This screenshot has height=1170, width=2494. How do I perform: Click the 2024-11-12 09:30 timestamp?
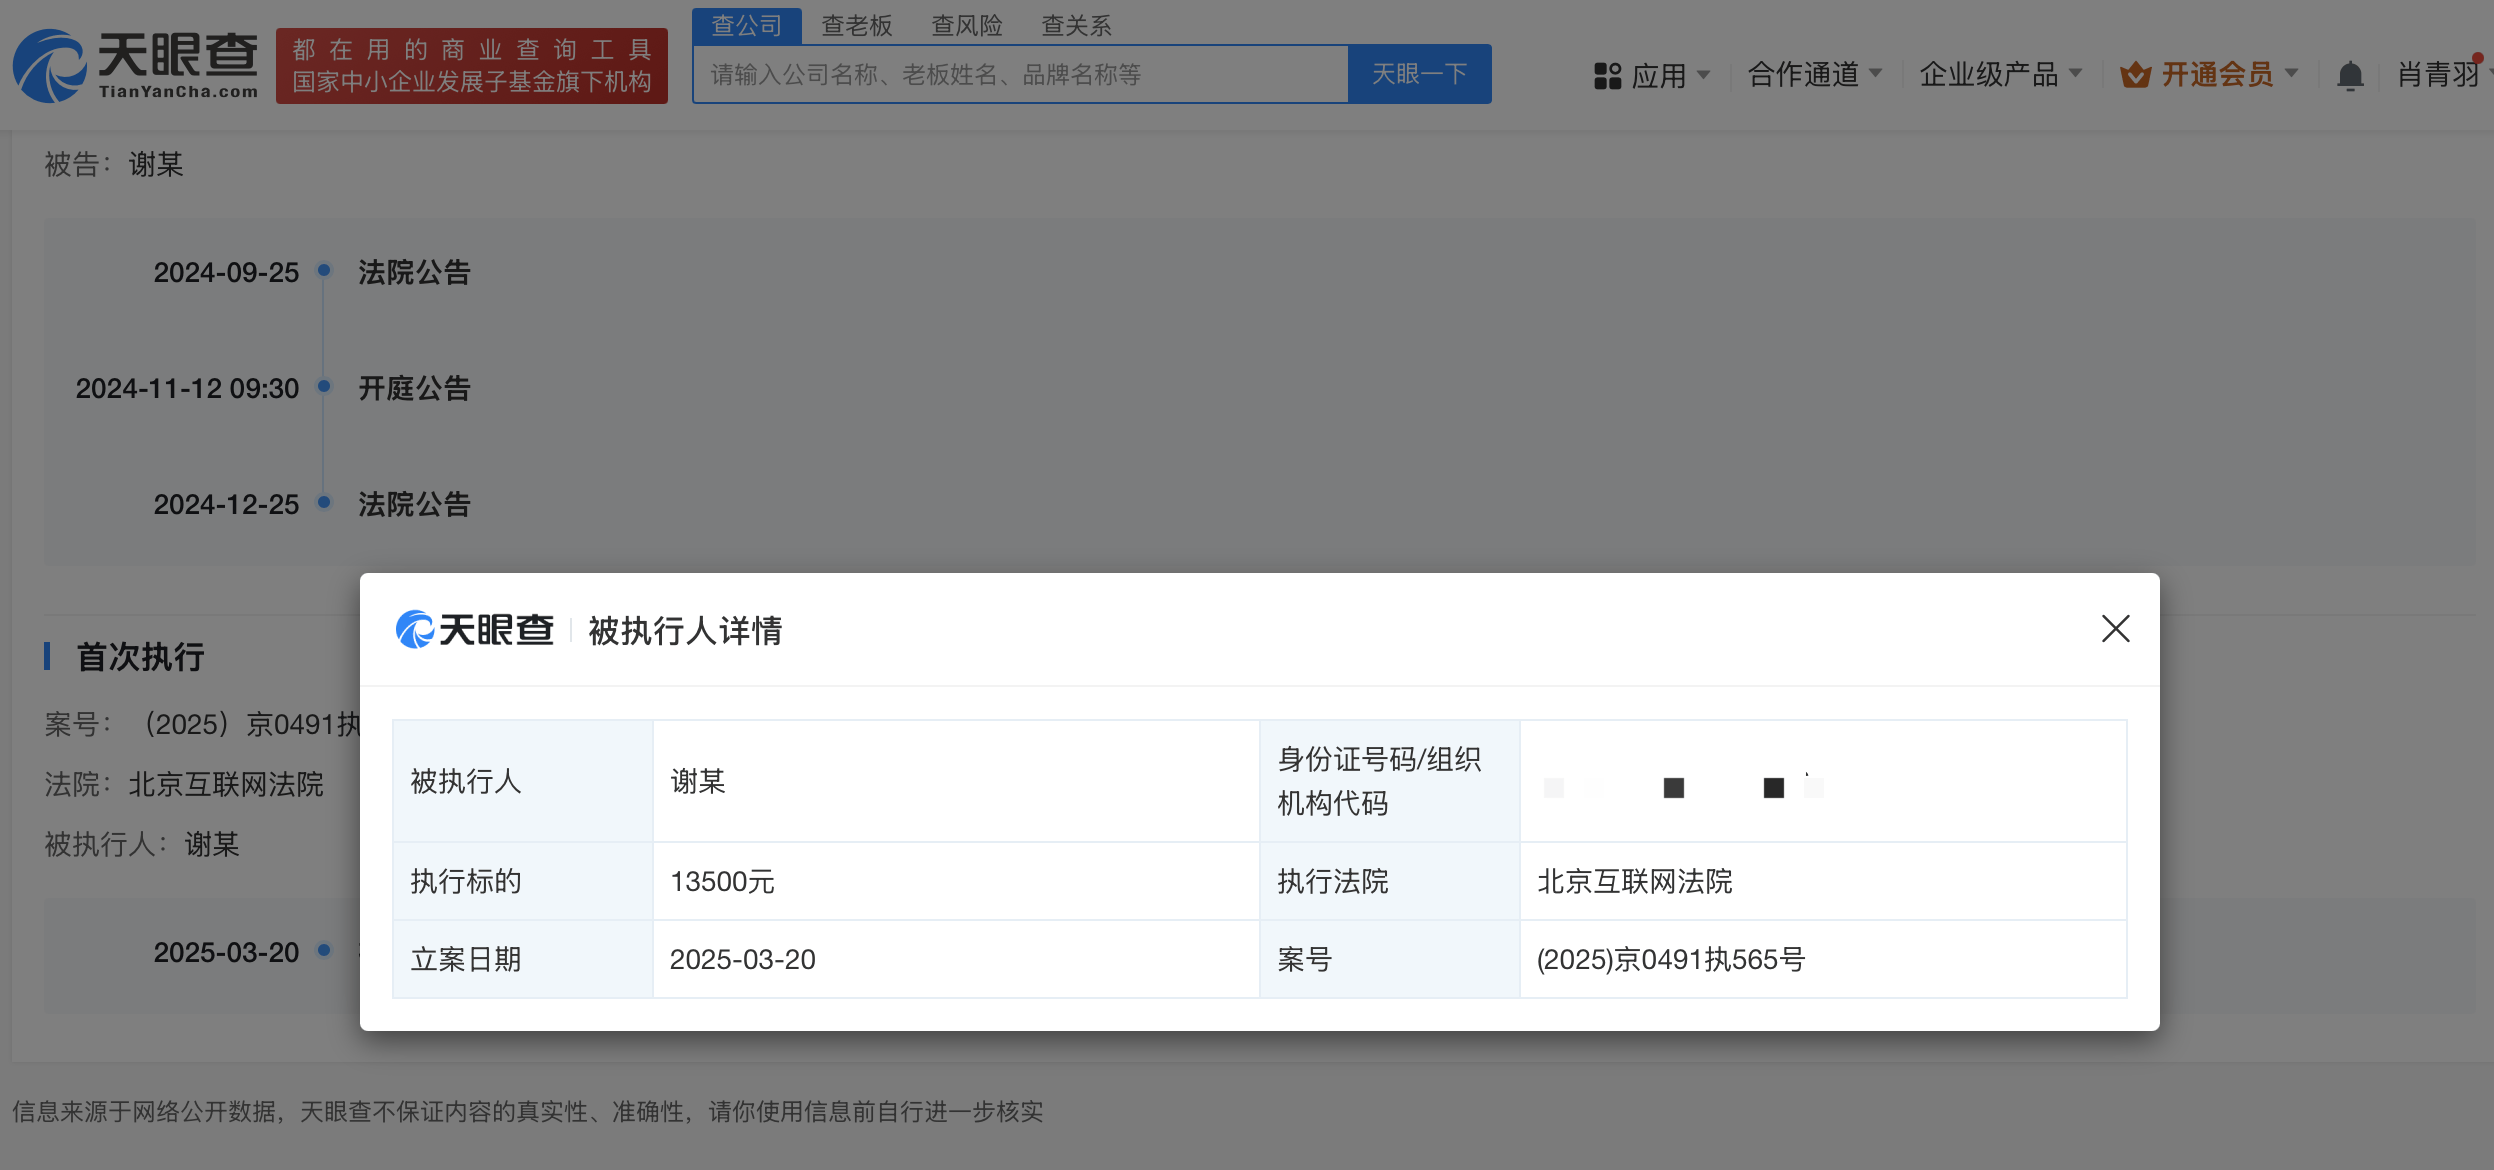(188, 388)
